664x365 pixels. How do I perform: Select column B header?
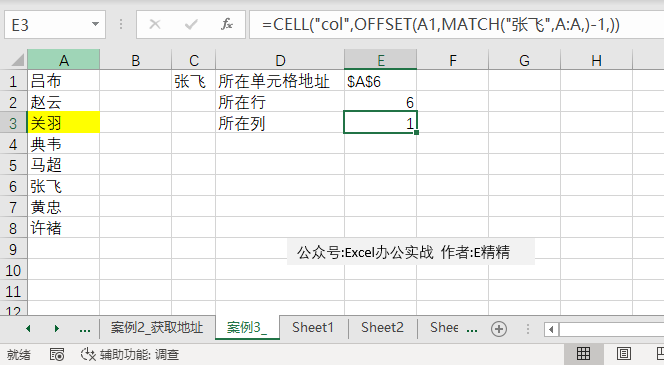(136, 60)
